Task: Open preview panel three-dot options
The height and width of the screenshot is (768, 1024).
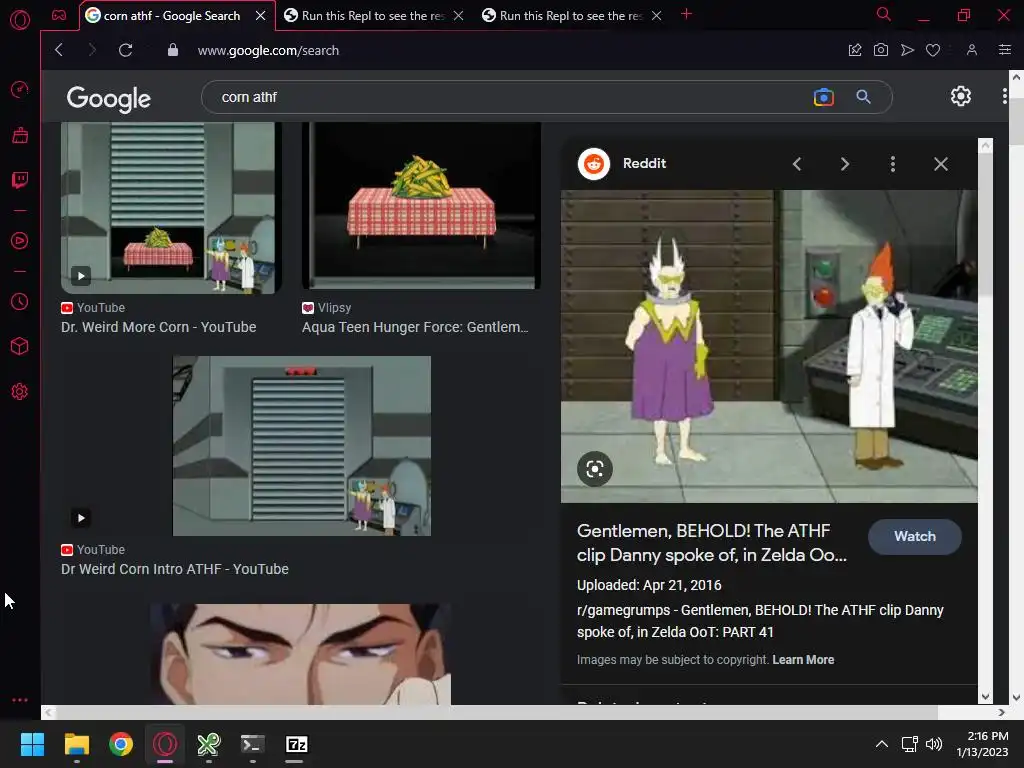Action: [893, 164]
